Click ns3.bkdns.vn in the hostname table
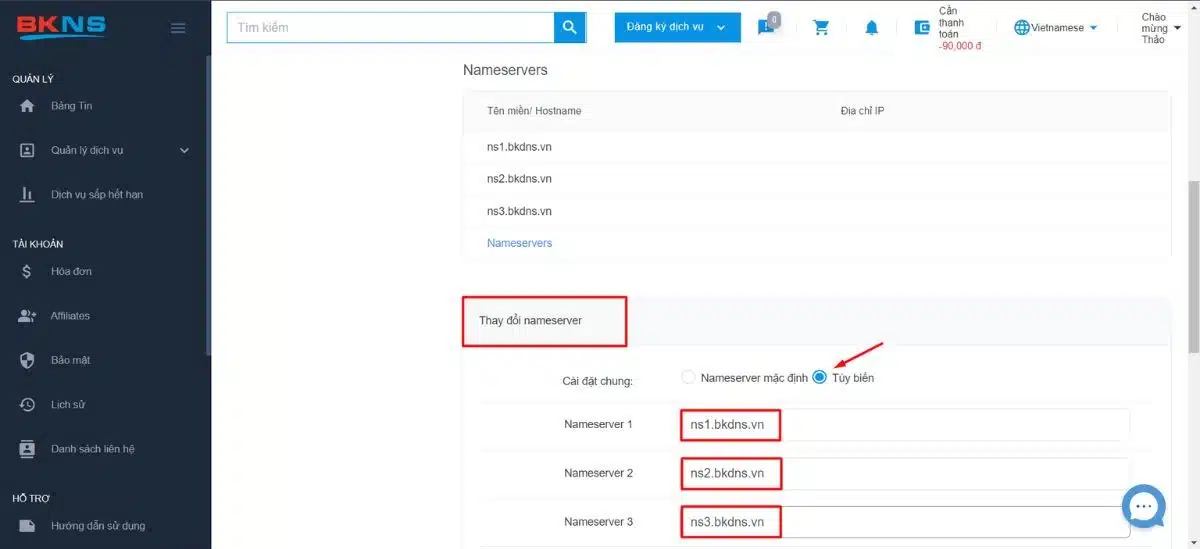Viewport: 1200px width, 549px height. [519, 211]
